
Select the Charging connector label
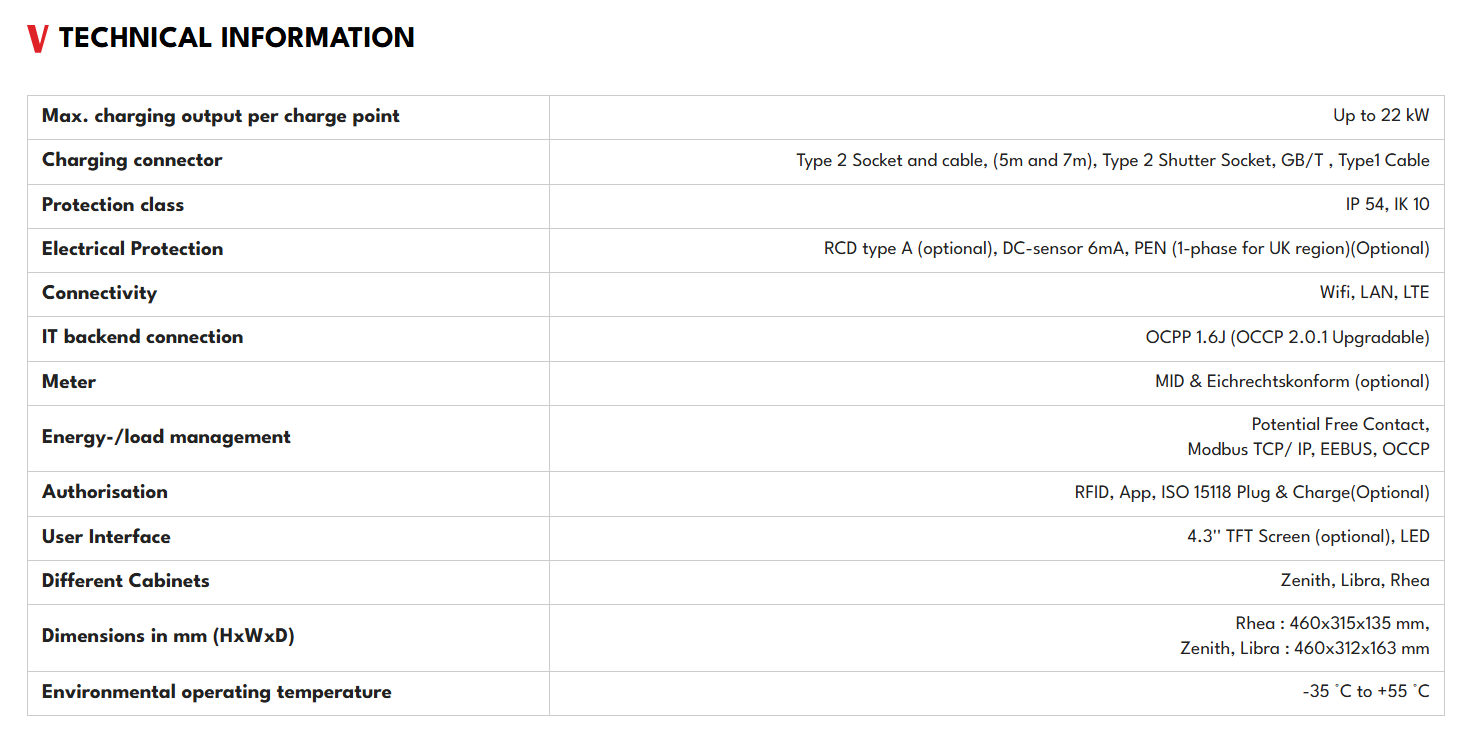132,160
